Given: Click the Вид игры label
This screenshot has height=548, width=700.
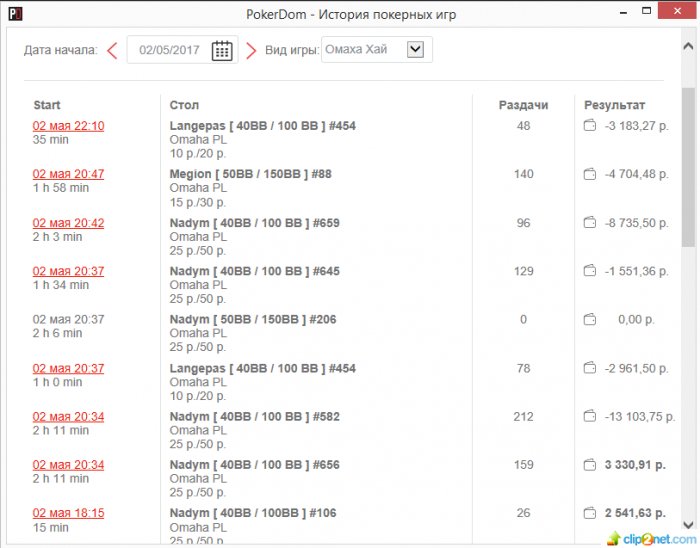Looking at the screenshot, I should (x=292, y=50).
